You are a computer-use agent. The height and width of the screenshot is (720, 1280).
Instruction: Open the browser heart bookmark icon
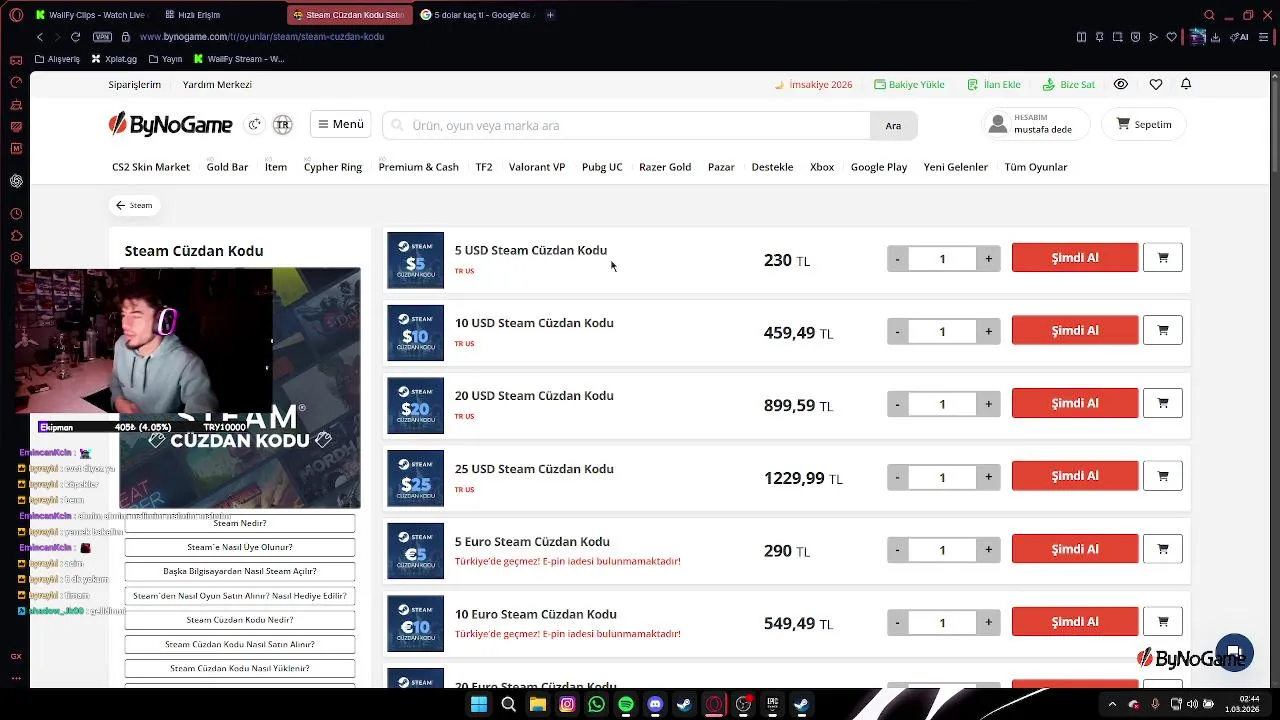tap(1170, 37)
